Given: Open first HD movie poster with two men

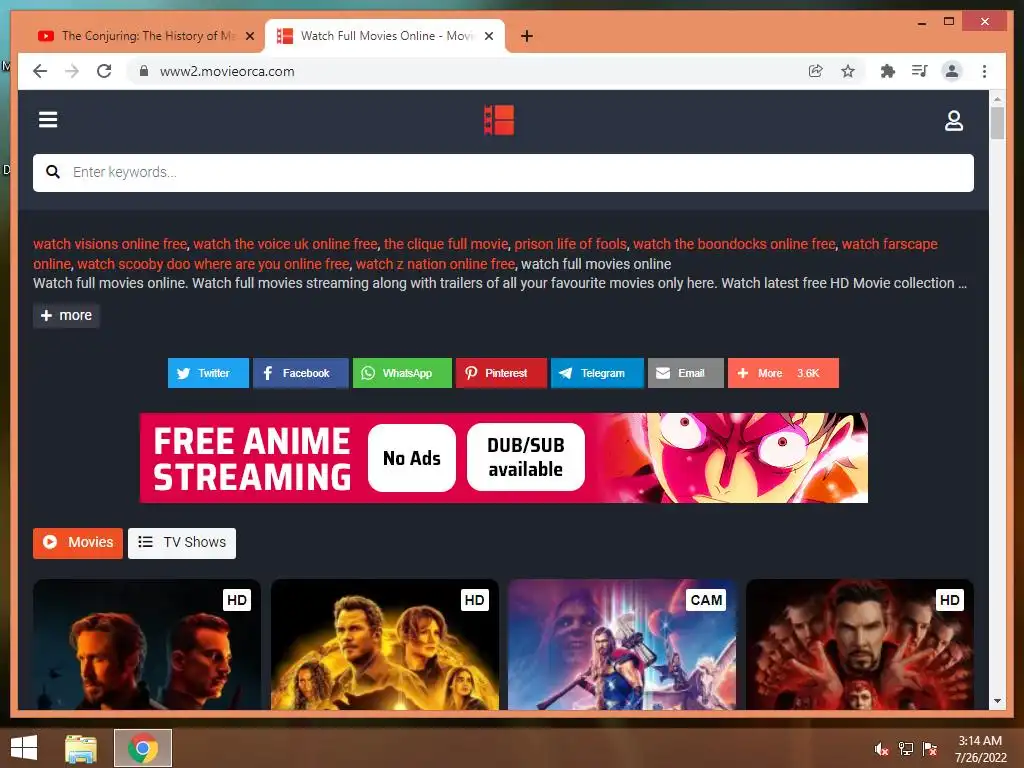Looking at the screenshot, I should point(147,645).
